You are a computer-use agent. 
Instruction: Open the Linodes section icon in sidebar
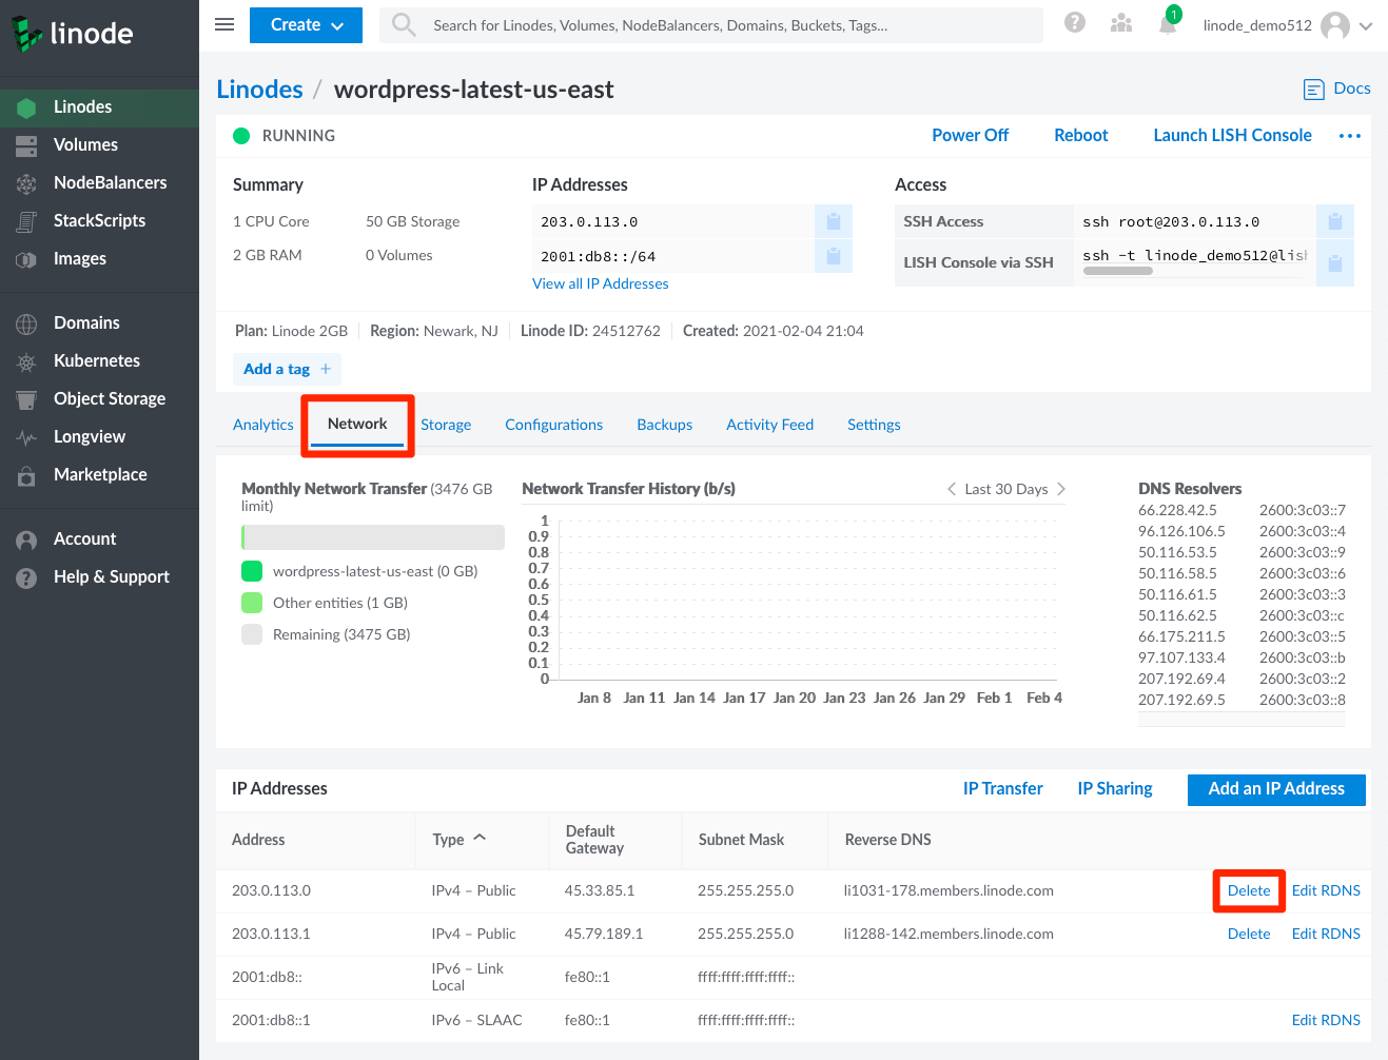point(26,107)
